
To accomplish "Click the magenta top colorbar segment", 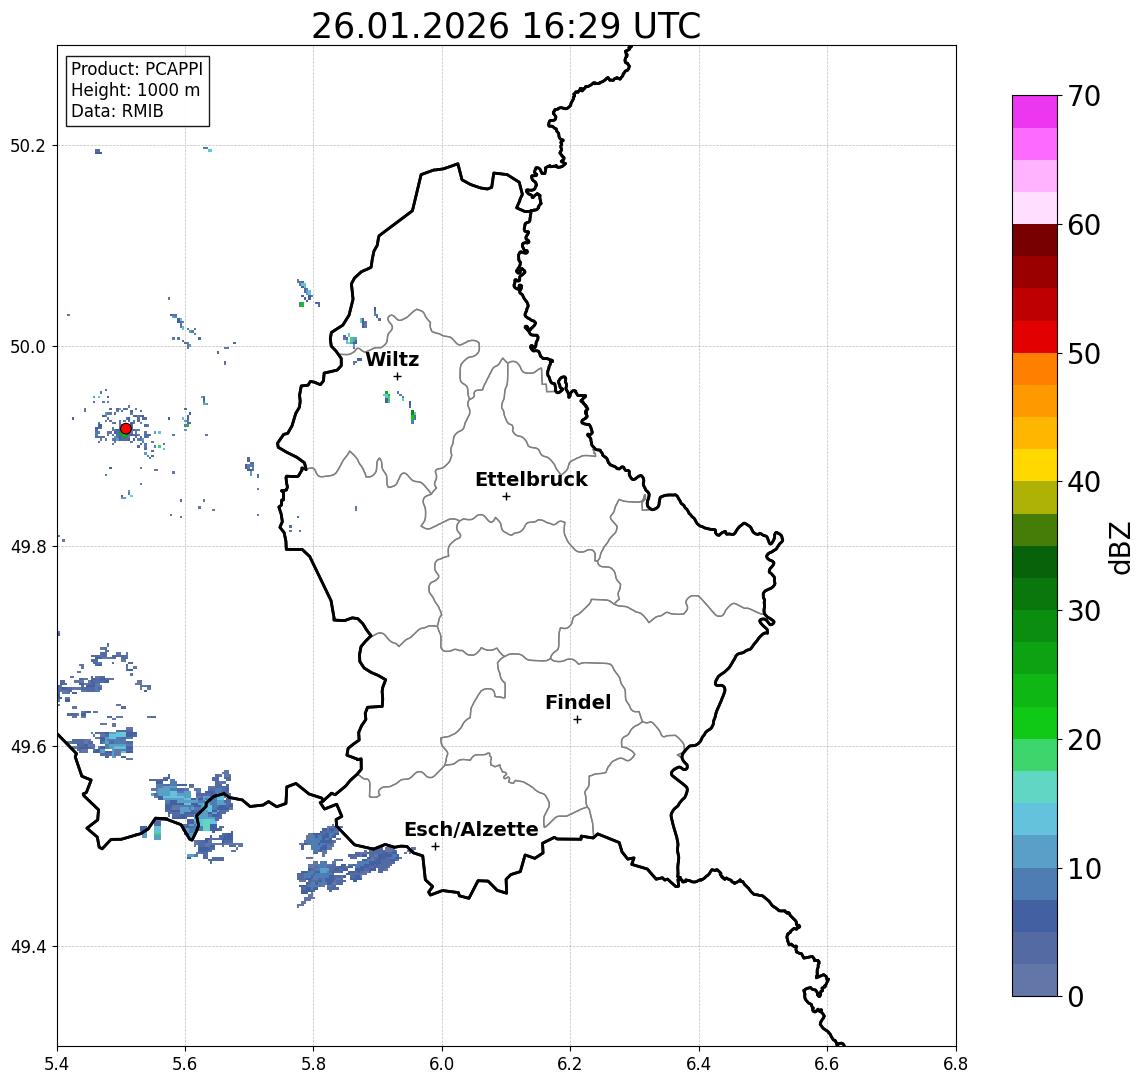I will click(x=1035, y=112).
